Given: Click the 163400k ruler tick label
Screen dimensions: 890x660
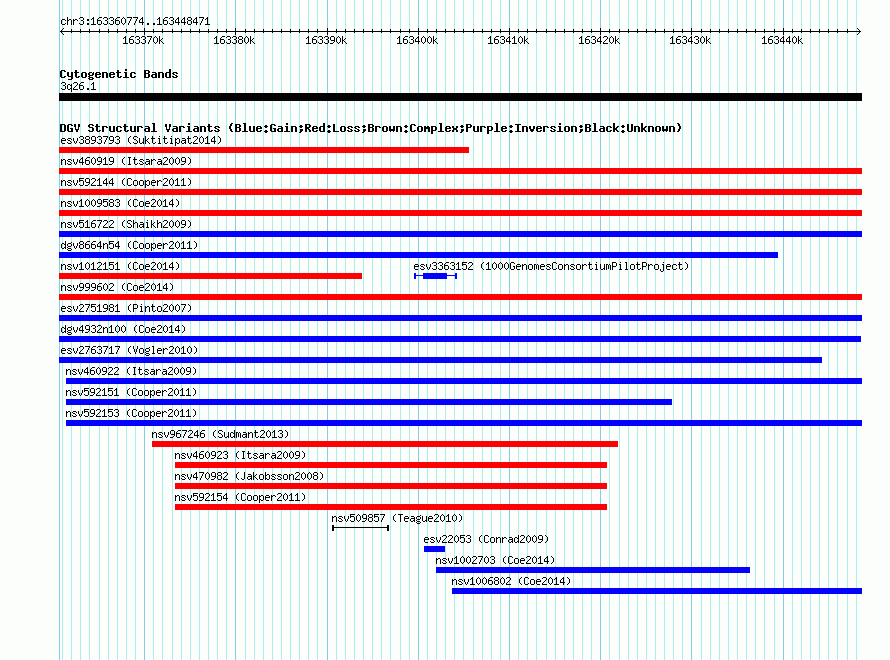Looking at the screenshot, I should (417, 40).
